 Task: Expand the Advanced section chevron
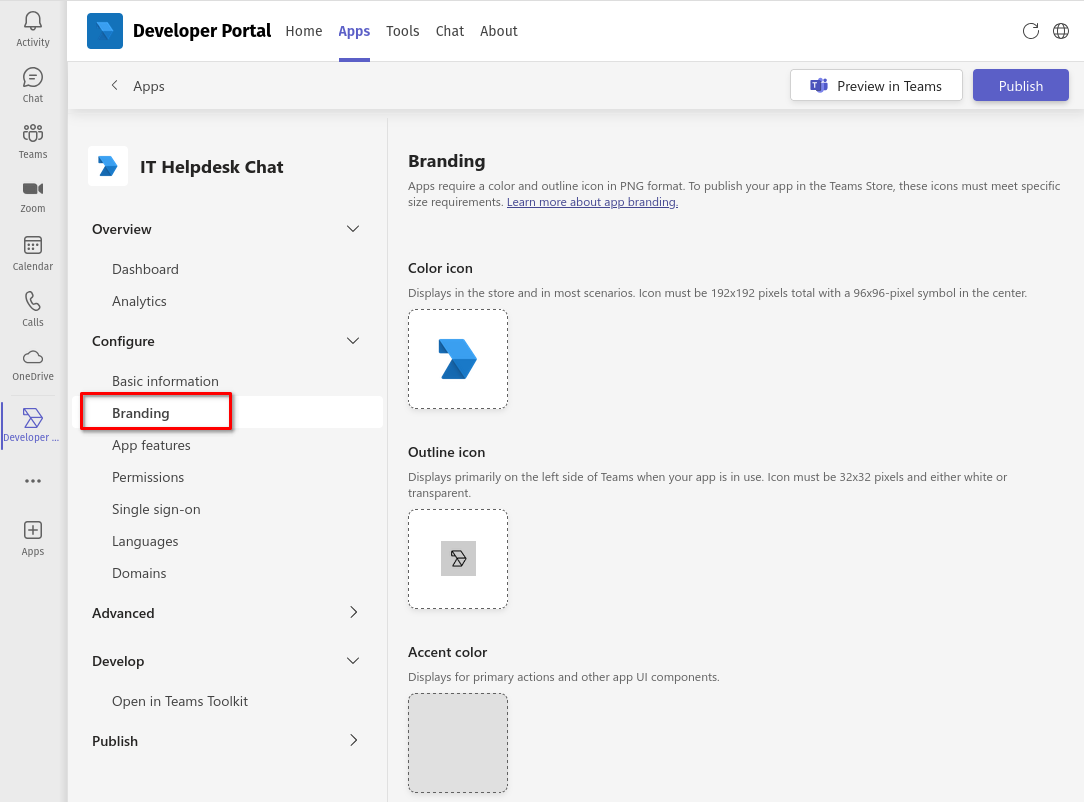(x=353, y=613)
